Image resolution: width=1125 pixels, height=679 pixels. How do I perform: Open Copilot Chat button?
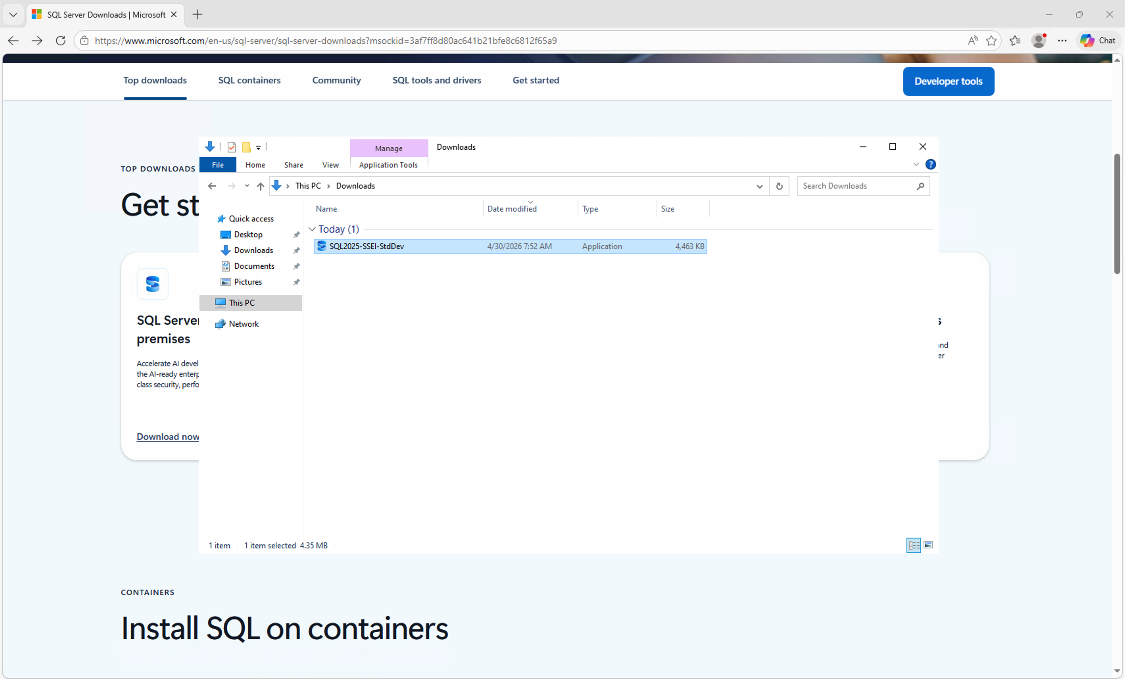click(1098, 41)
